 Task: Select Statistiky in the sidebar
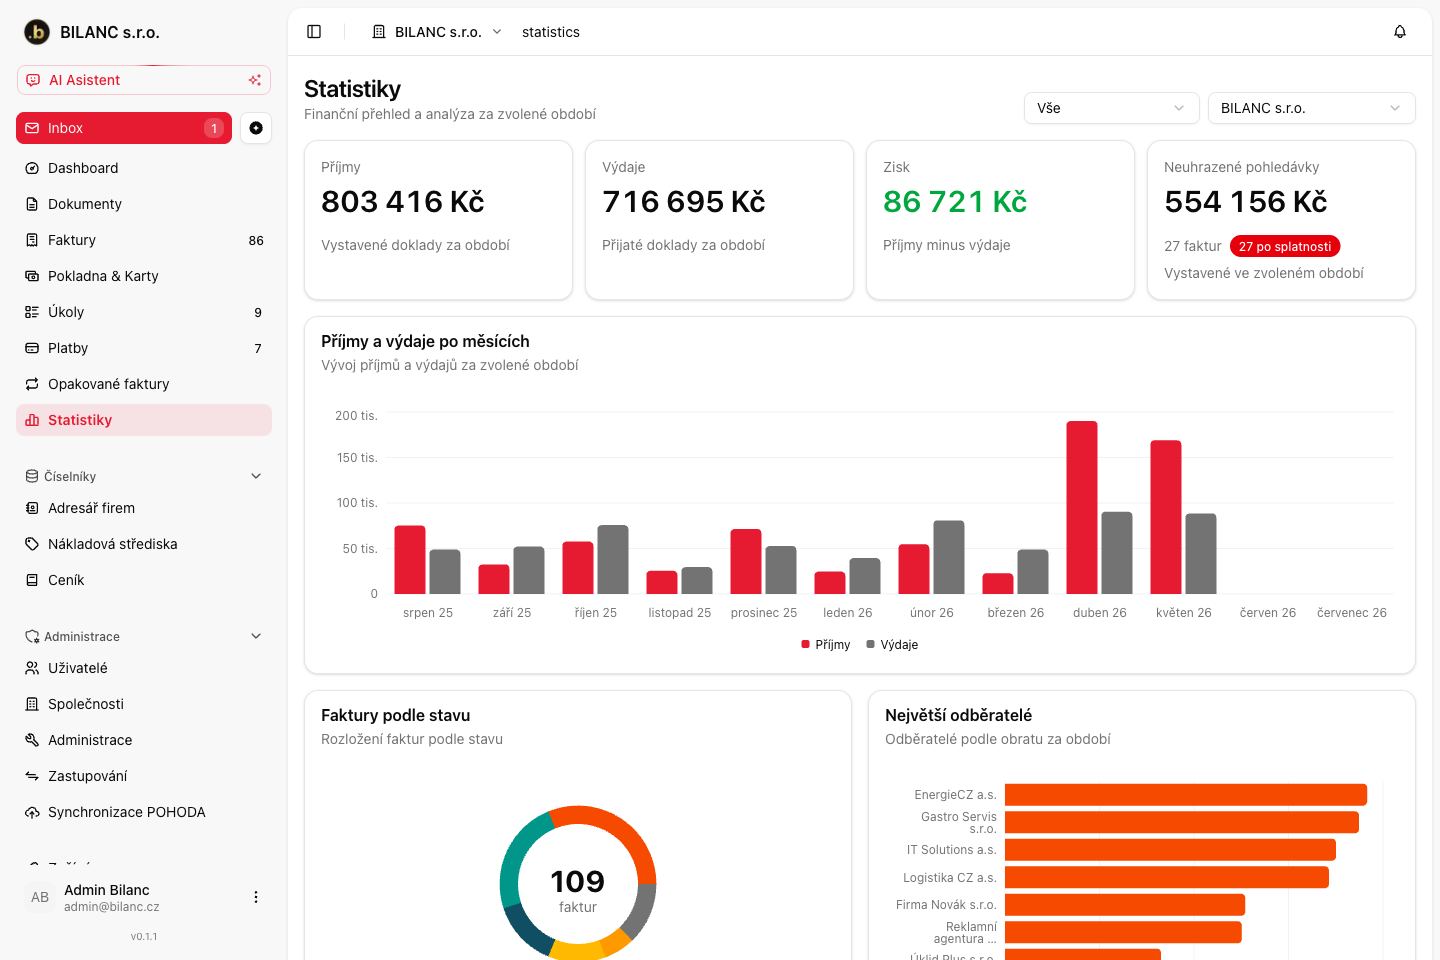[144, 420]
